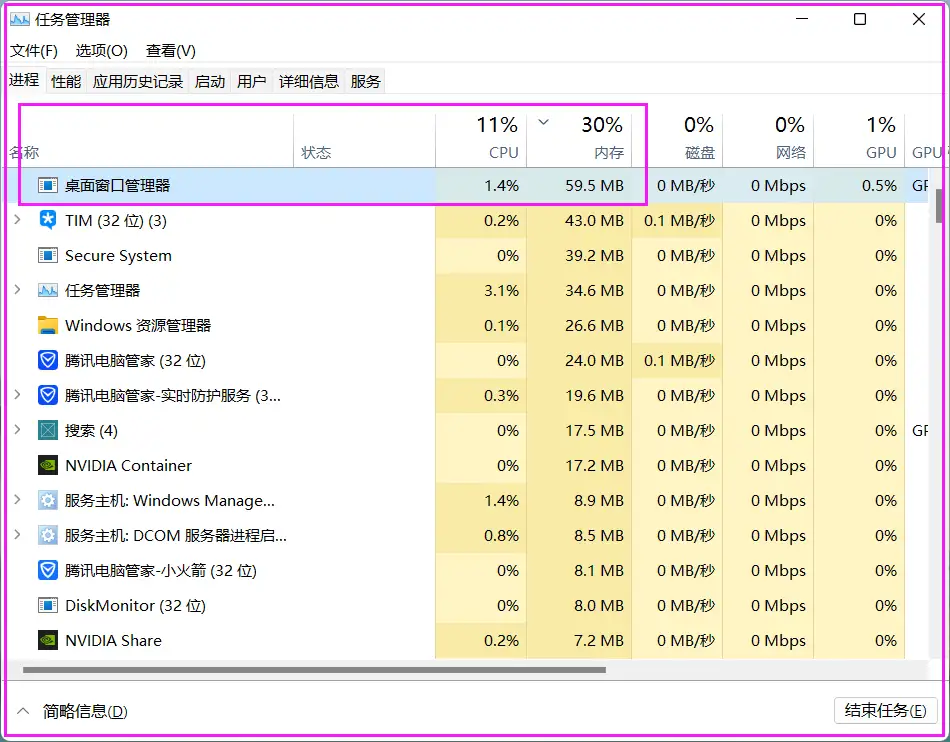Viewport: 950px width, 742px height.
Task: Click the DCOM 服务器进程启 gear icon
Action: [48, 535]
